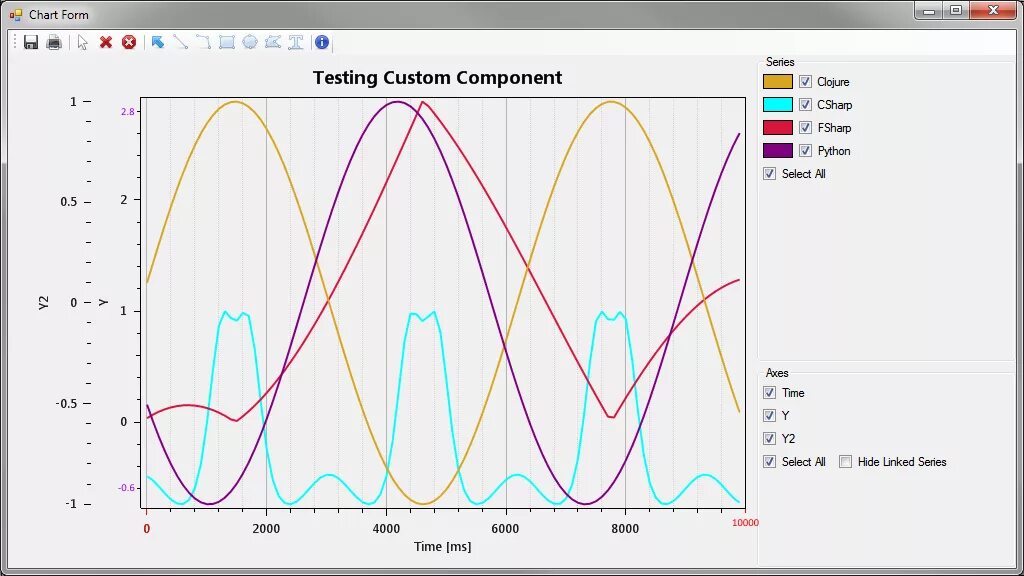Click the Y2 axis 0.5 label
This screenshot has width=1024, height=576.
pos(69,202)
